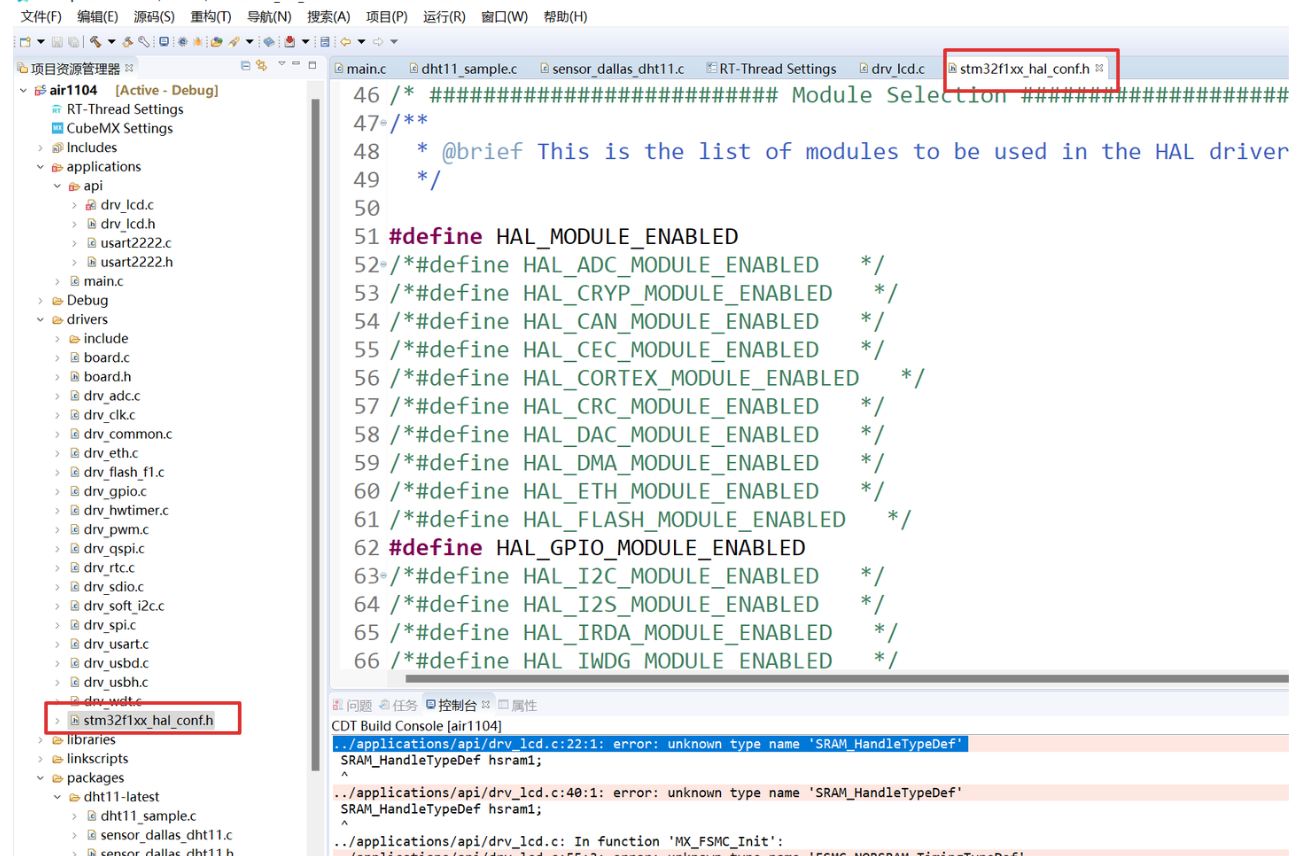Screen dimensions: 1307x856
Task: Collapse the drivers folder
Action: (41, 320)
